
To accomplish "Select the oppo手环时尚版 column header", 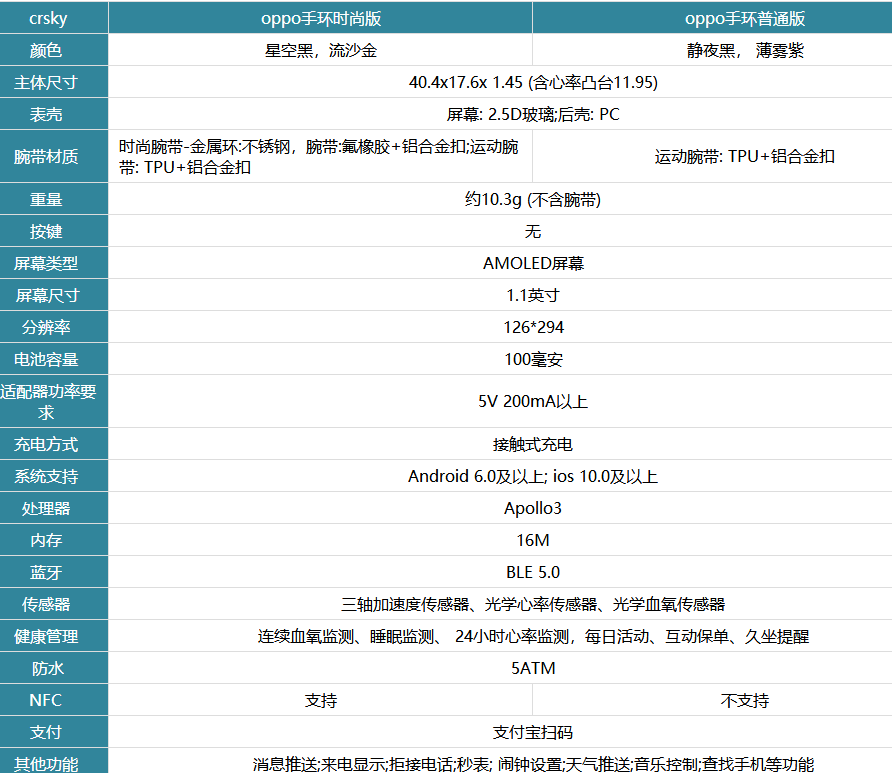I will [x=321, y=18].
